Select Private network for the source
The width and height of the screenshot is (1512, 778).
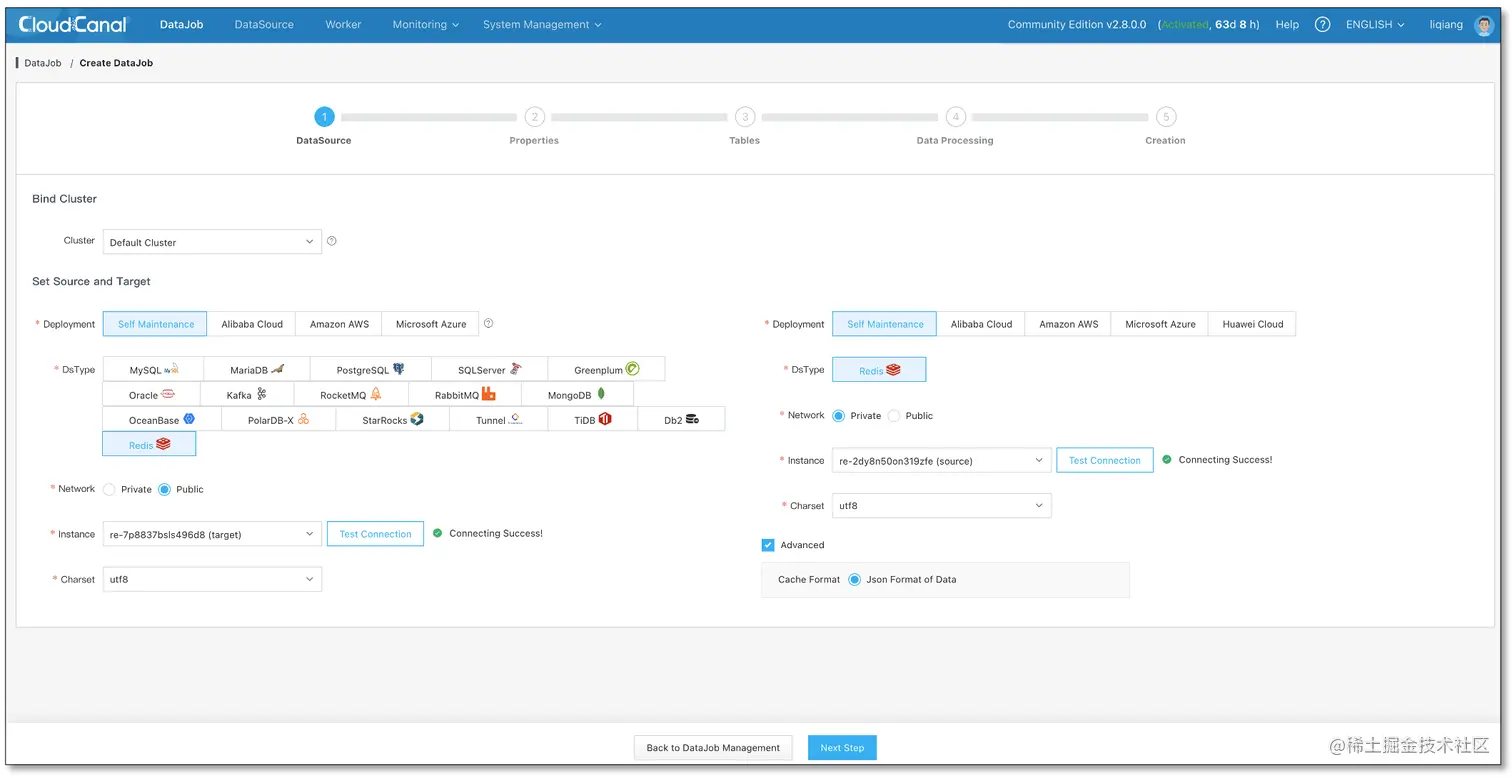click(x=109, y=489)
